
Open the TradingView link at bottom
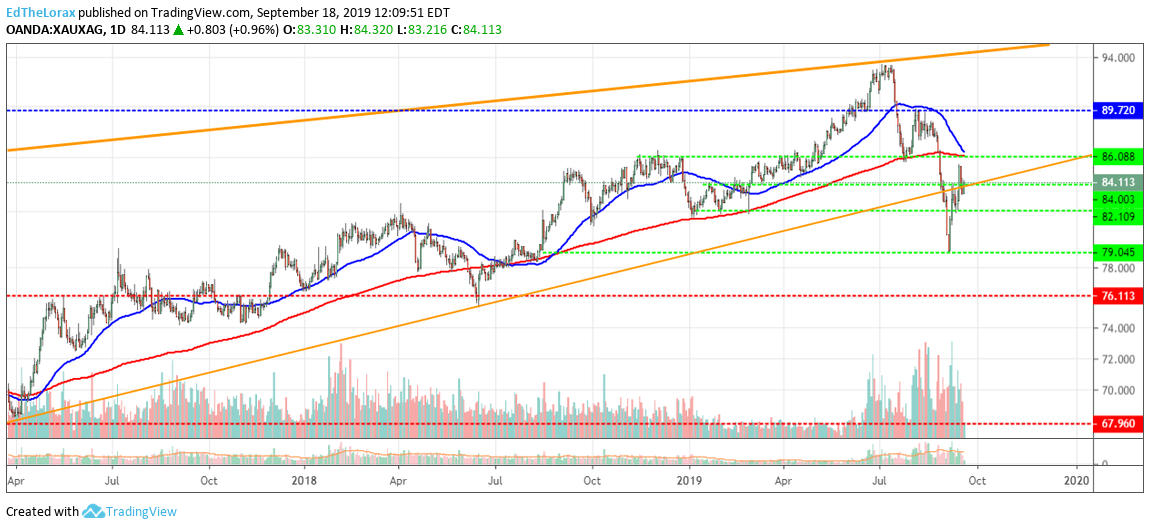point(142,511)
